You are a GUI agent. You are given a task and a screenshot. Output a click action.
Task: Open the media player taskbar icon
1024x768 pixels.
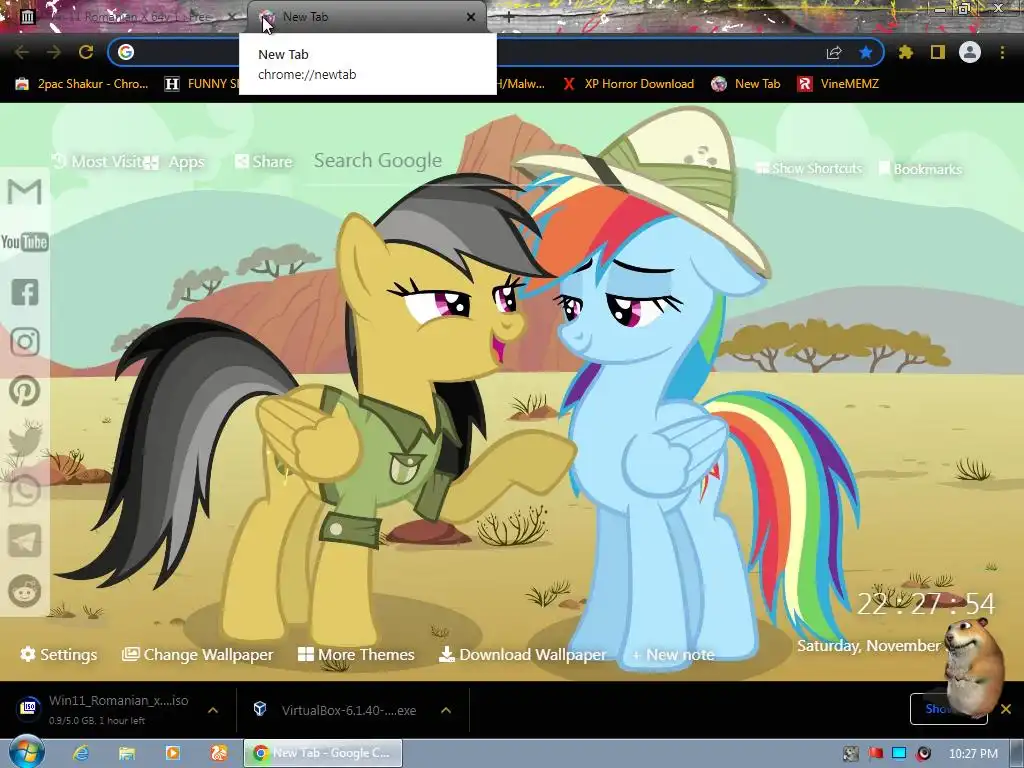[x=173, y=753]
